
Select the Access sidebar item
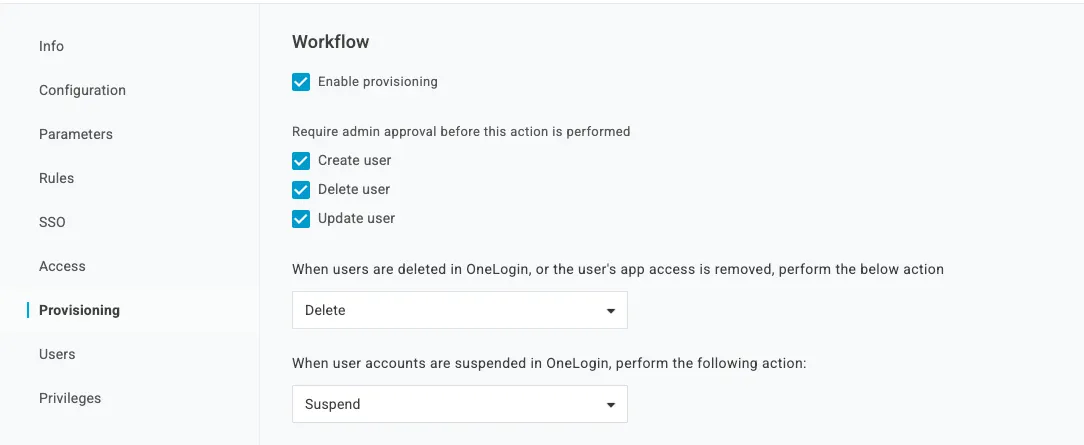tap(62, 266)
